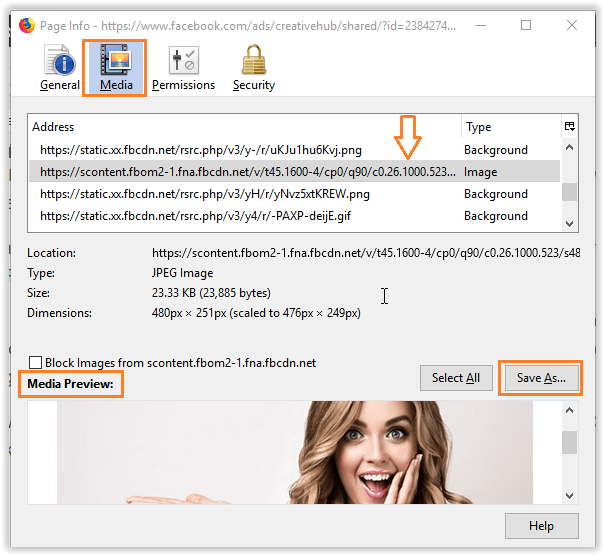Click the General info icon

click(59, 60)
